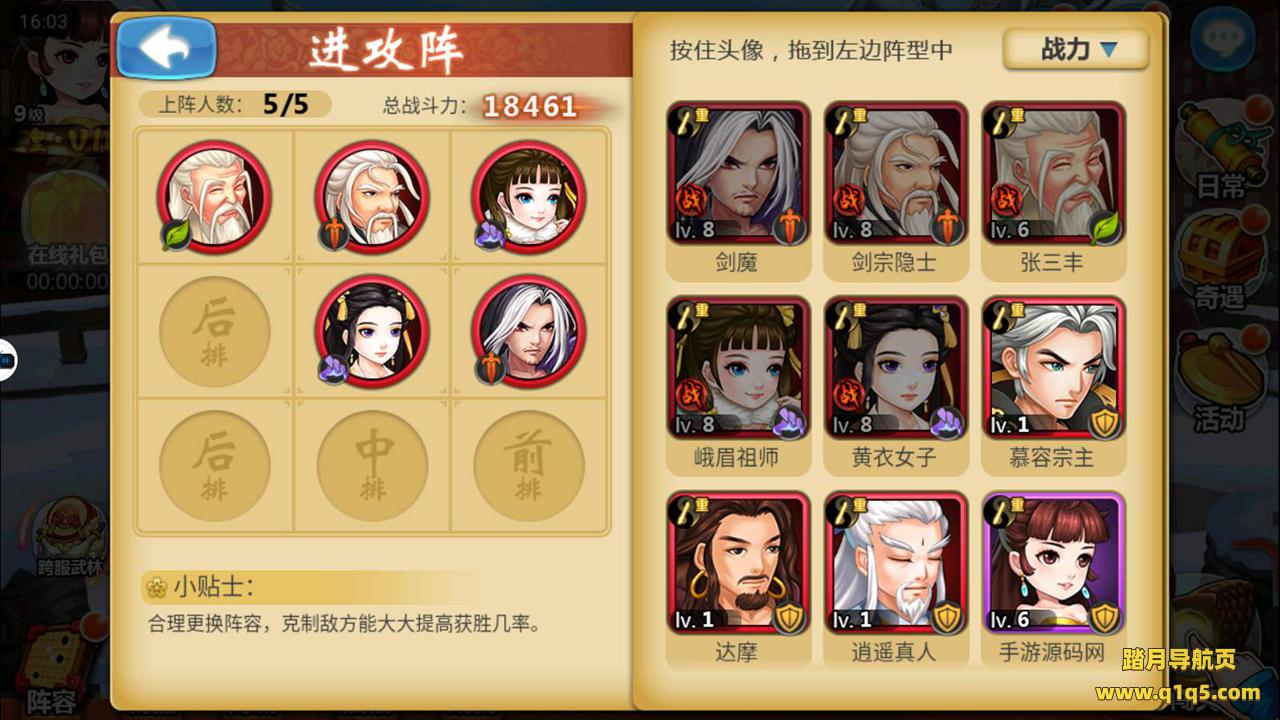This screenshot has height=720, width=1280.
Task: Tap the black-haired lady in the formation center
Action: [x=372, y=331]
